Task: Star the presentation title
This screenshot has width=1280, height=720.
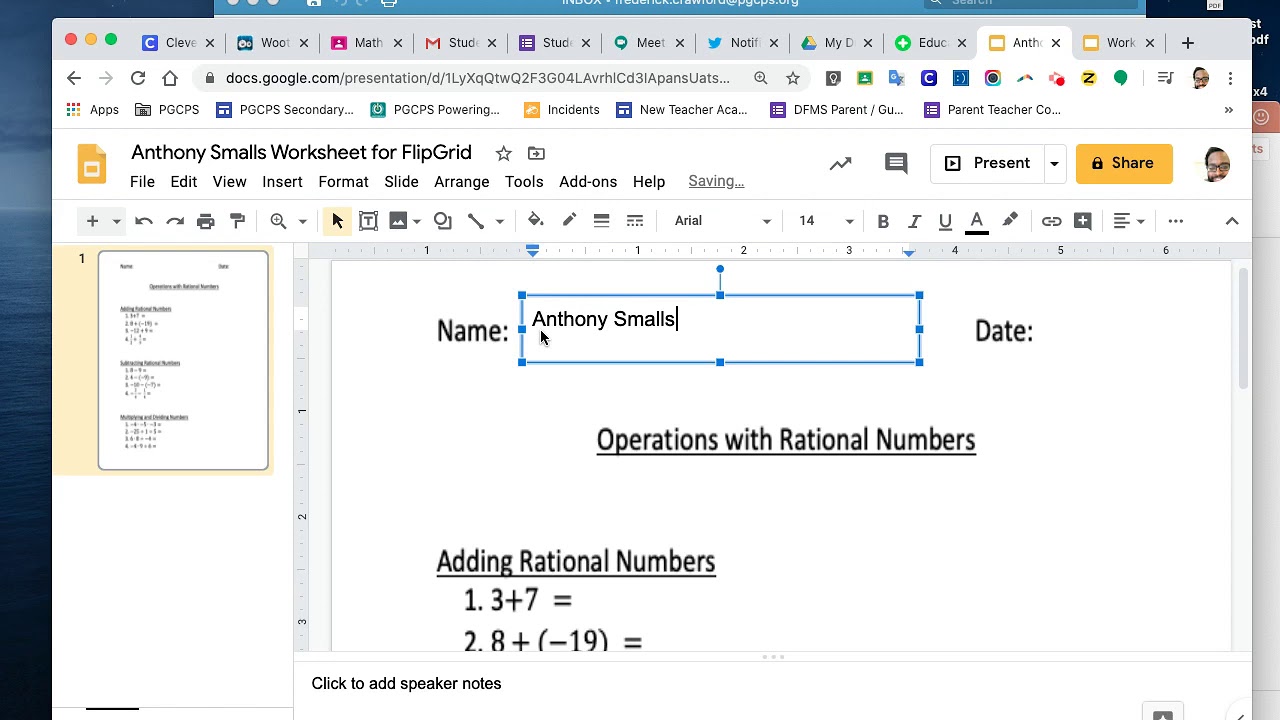Action: [x=504, y=153]
